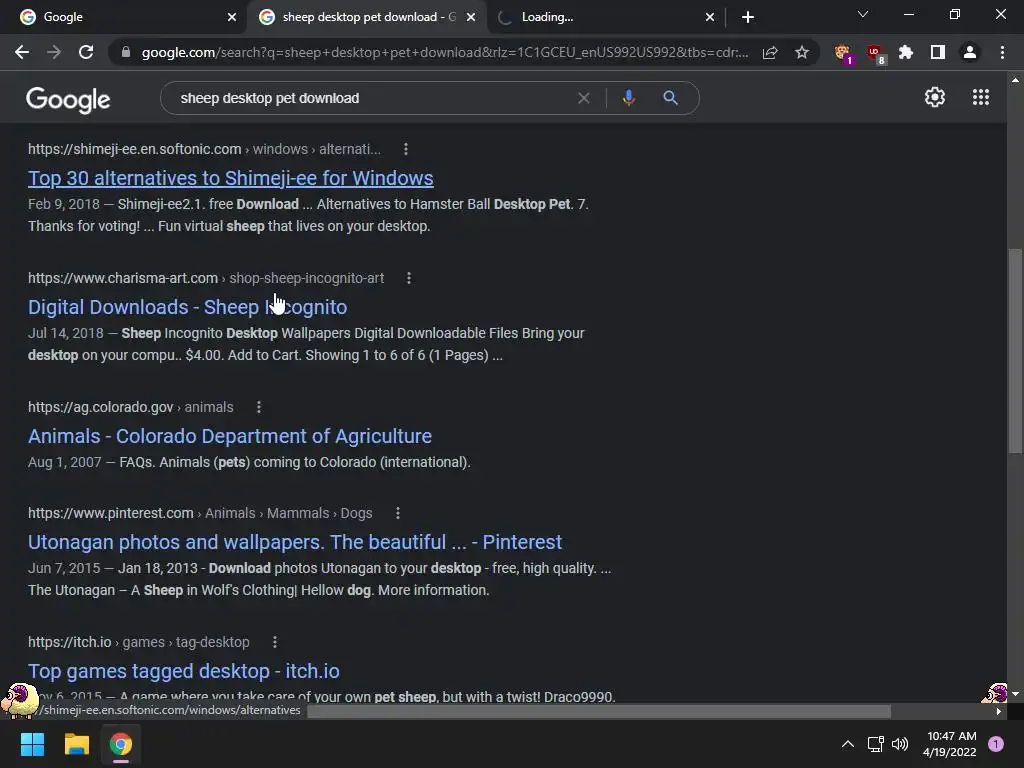Click the address bar URL
This screenshot has height=768, width=1024.
(444, 52)
